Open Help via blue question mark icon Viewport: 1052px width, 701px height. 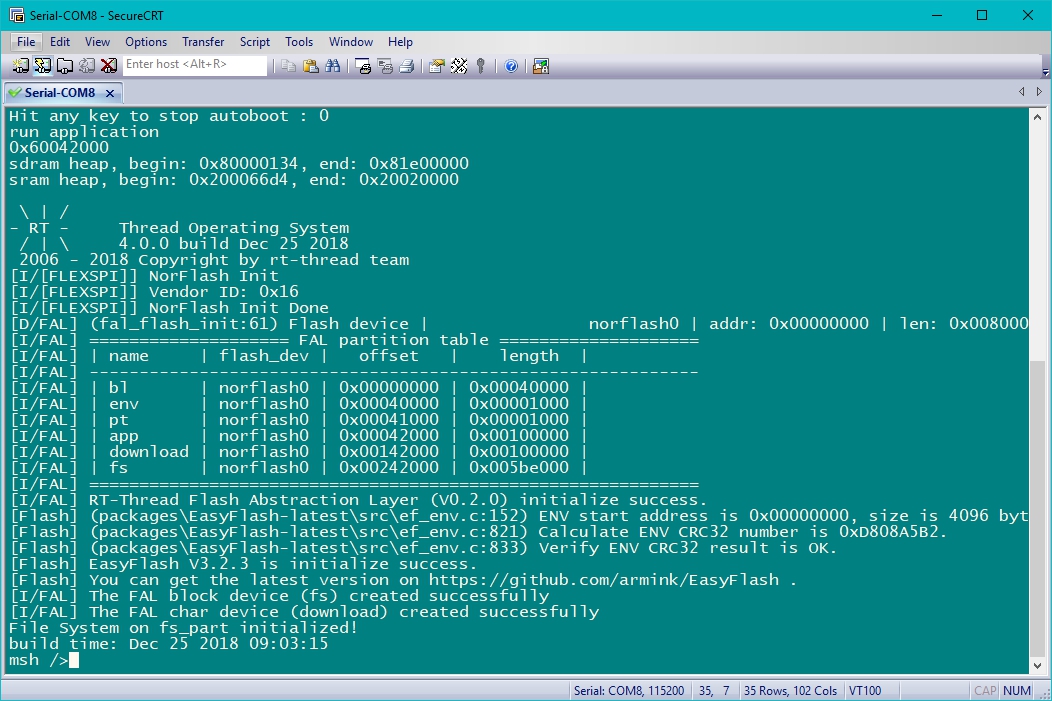(x=511, y=66)
